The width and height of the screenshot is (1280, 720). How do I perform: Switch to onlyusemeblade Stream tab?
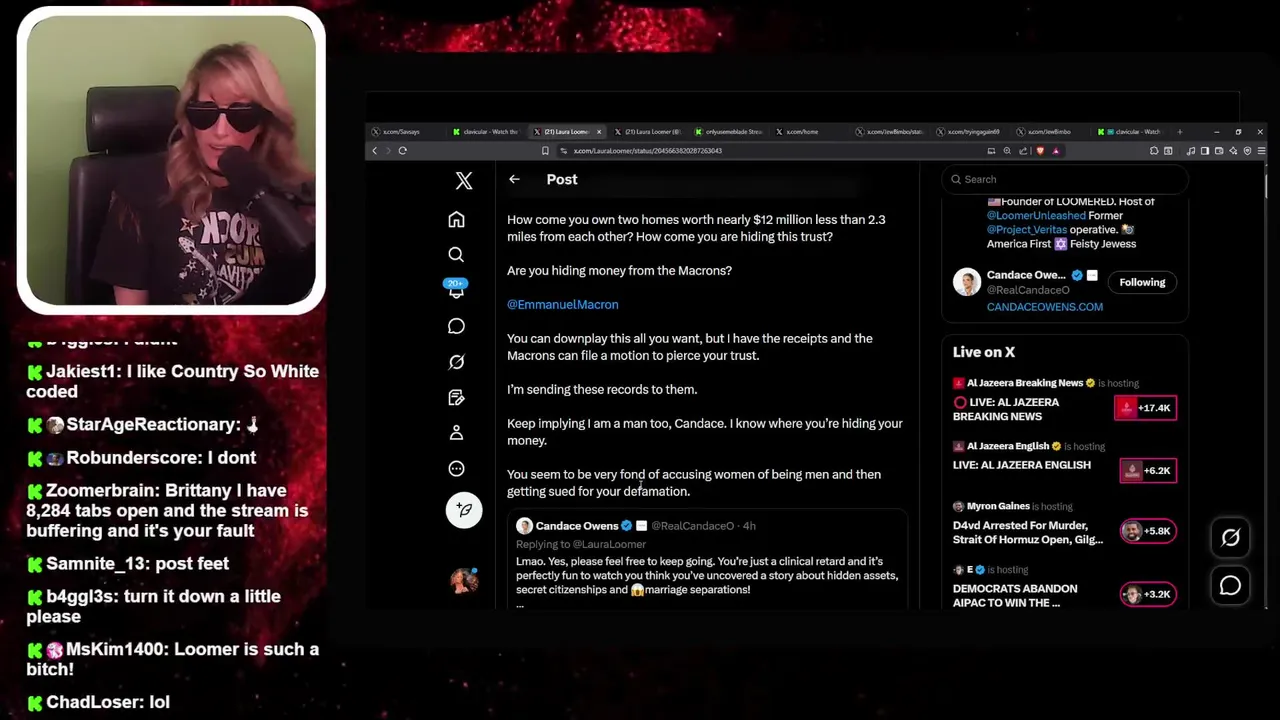[729, 132]
